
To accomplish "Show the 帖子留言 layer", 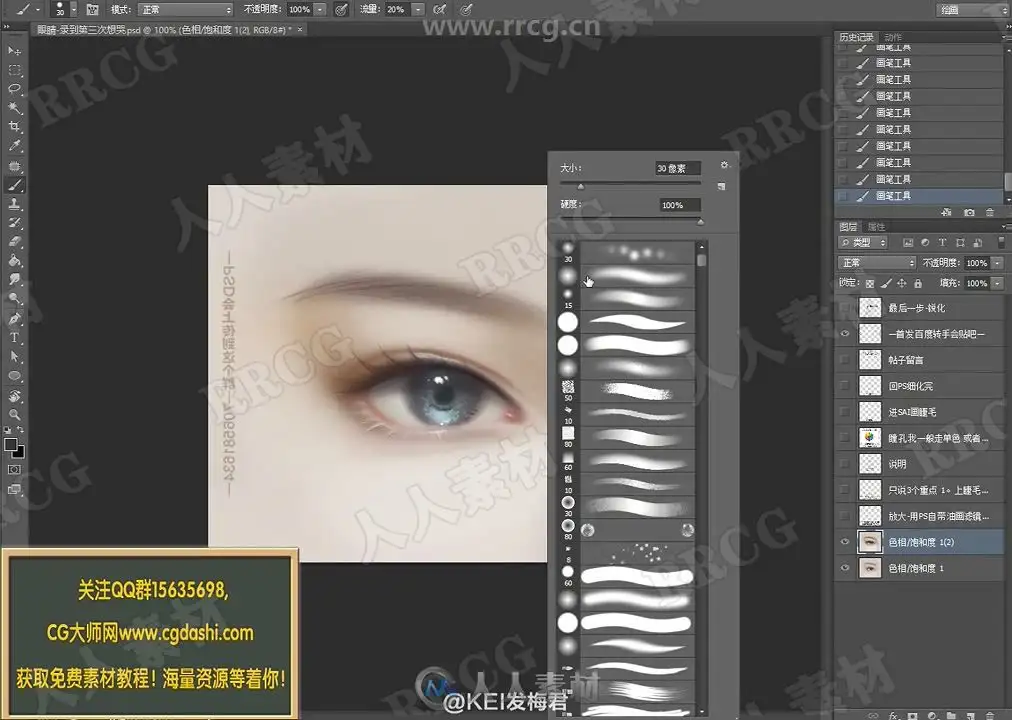I will tap(845, 359).
